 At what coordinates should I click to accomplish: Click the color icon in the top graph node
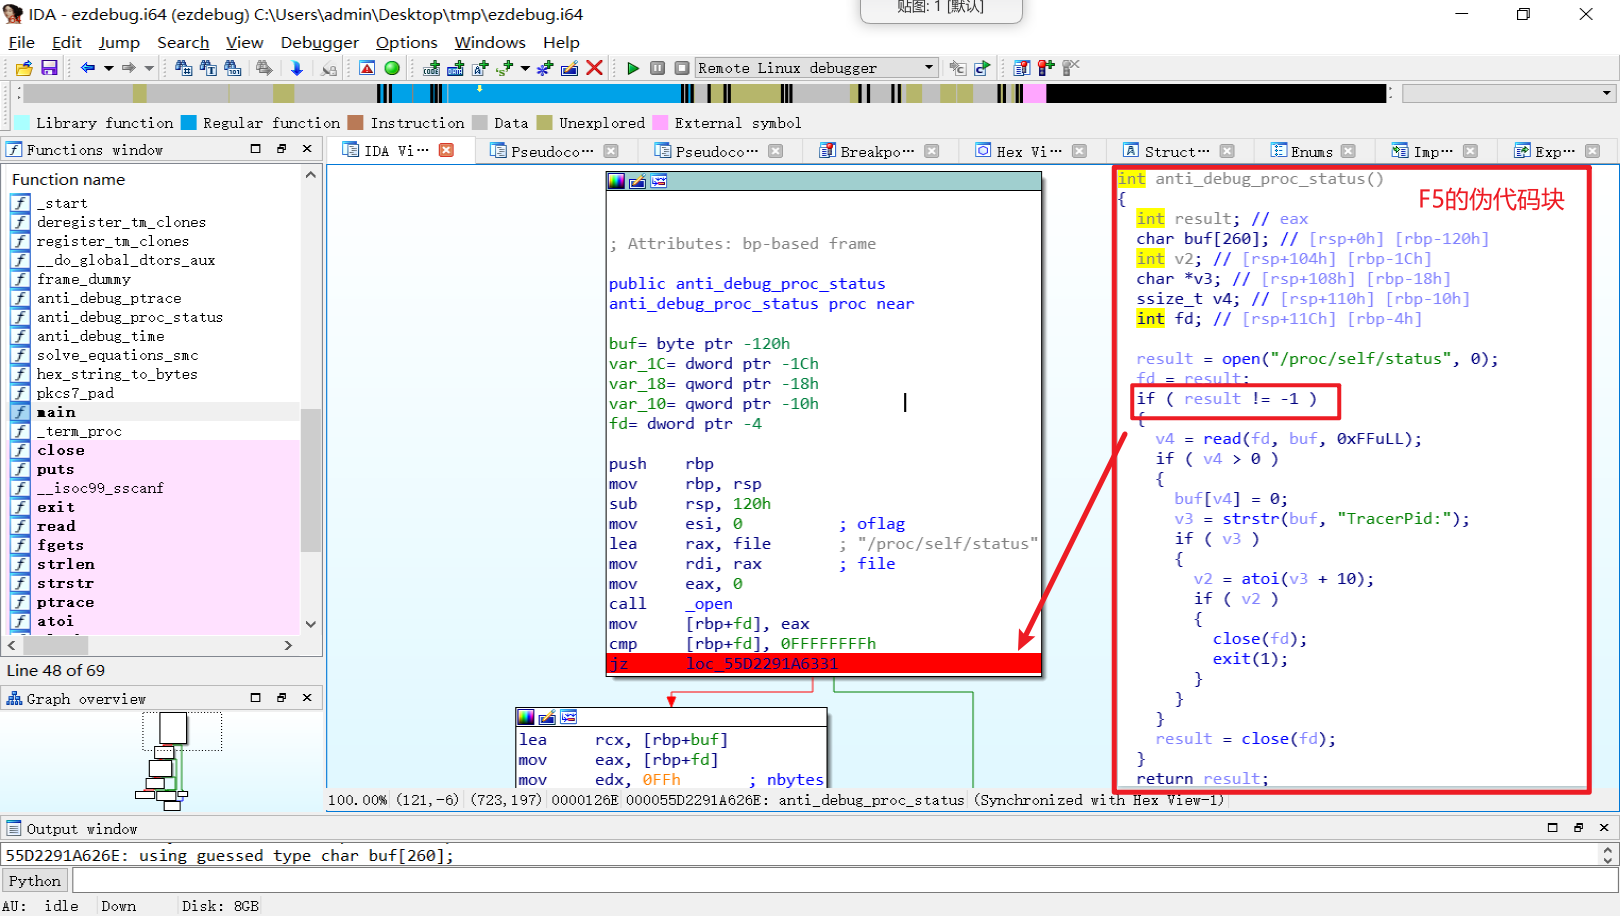(x=616, y=181)
